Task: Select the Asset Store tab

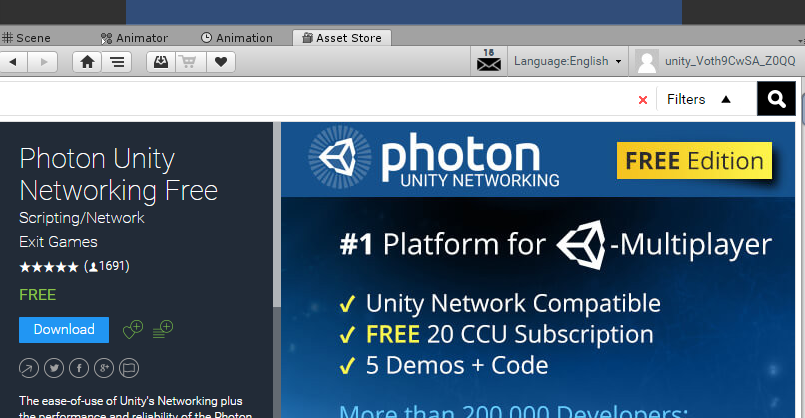Action: click(x=342, y=37)
